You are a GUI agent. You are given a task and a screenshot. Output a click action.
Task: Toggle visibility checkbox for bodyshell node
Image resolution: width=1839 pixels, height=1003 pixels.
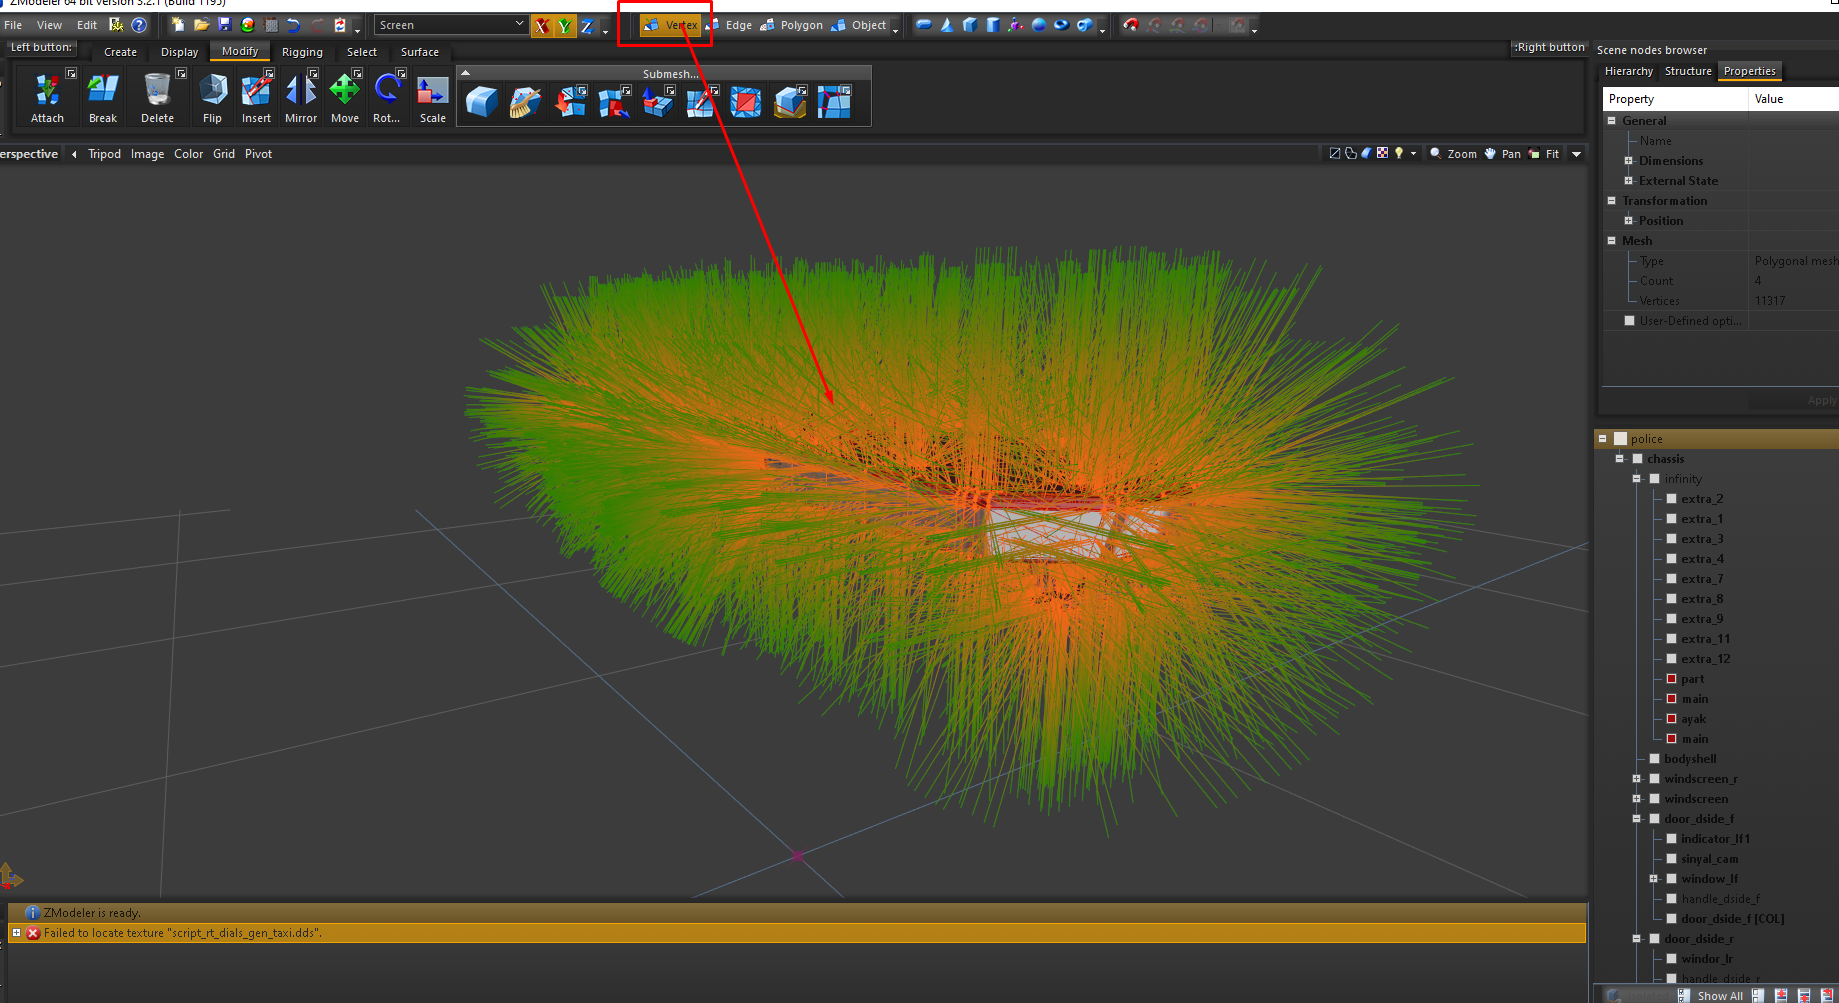(1654, 759)
